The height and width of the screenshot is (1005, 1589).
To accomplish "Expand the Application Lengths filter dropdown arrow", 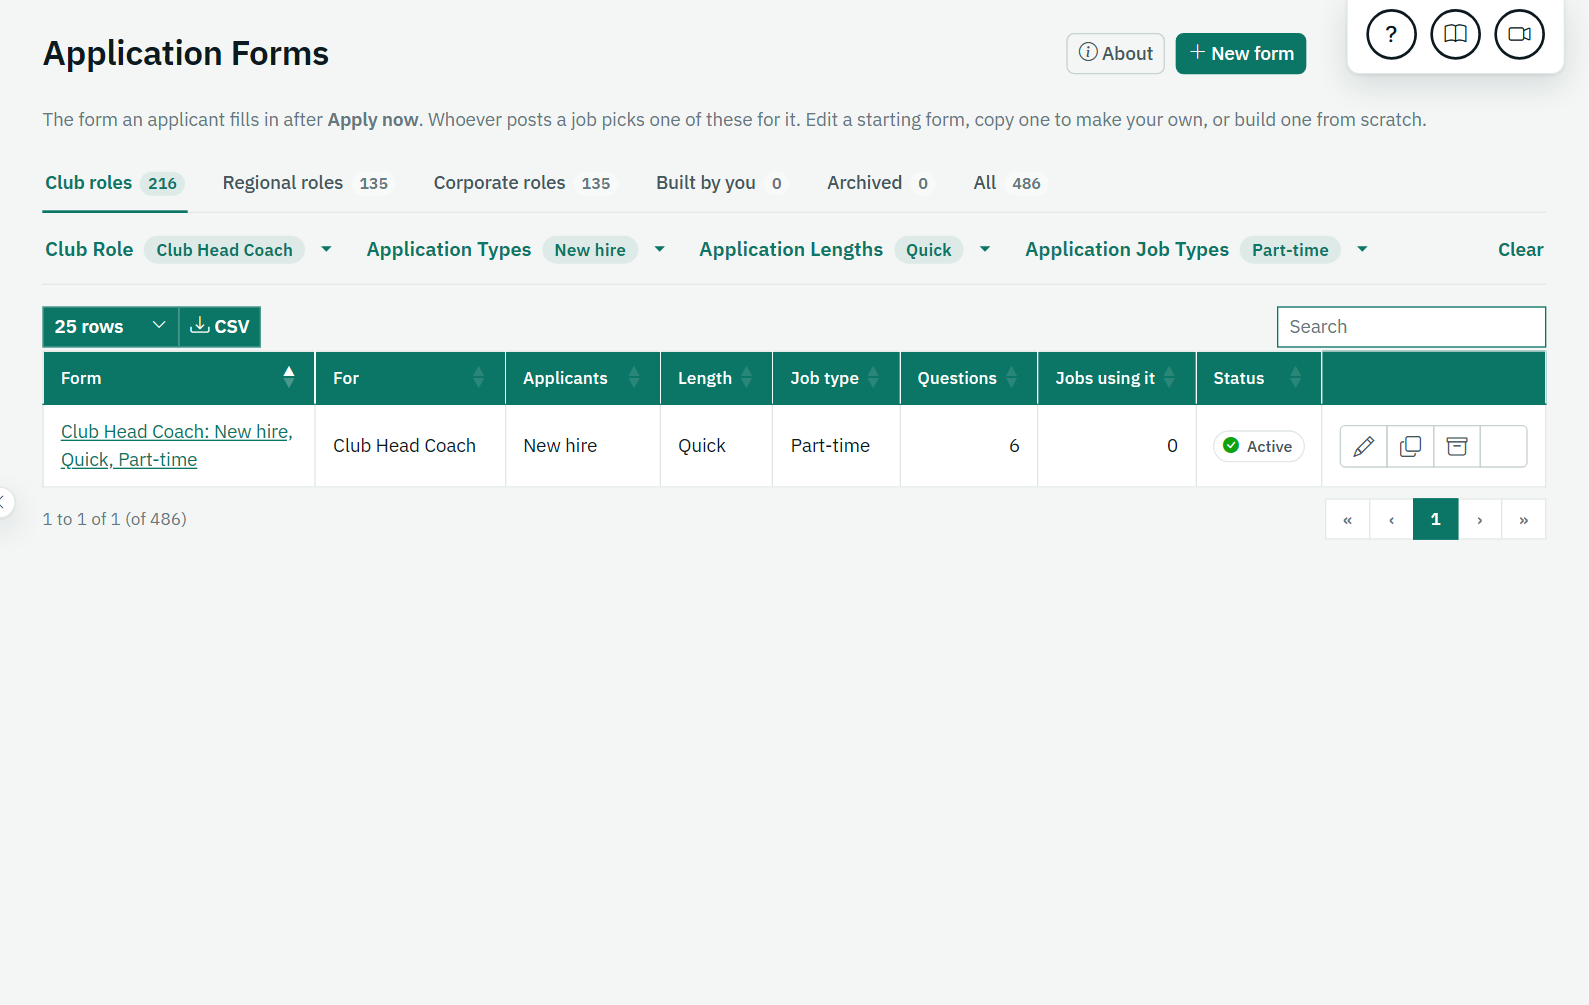I will pyautogui.click(x=985, y=250).
